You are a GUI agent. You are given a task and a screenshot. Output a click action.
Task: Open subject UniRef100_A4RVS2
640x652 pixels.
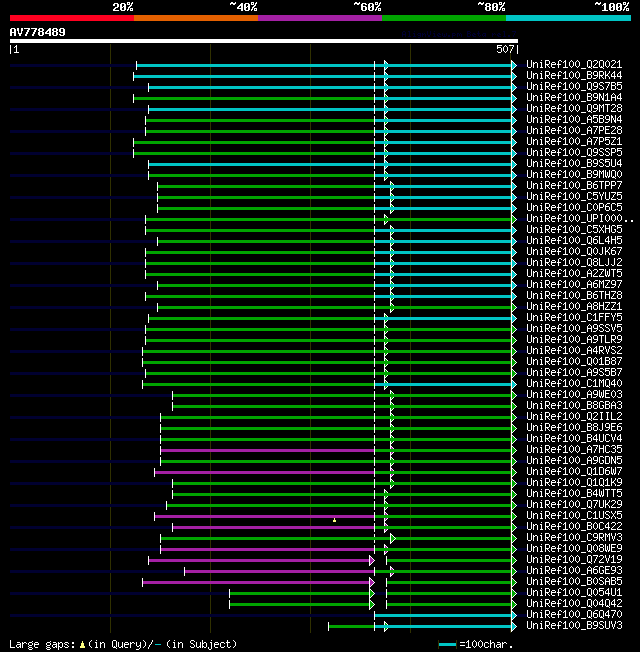[x=574, y=351]
